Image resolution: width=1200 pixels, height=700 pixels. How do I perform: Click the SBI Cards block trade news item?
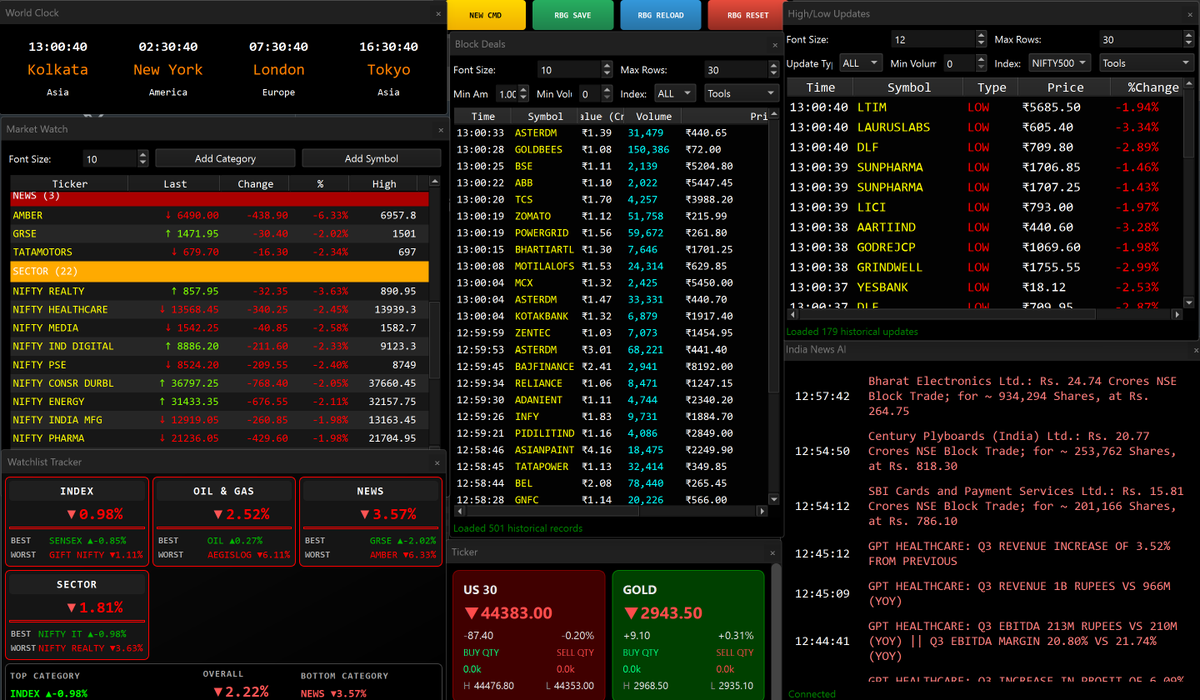pyautogui.click(x=985, y=506)
